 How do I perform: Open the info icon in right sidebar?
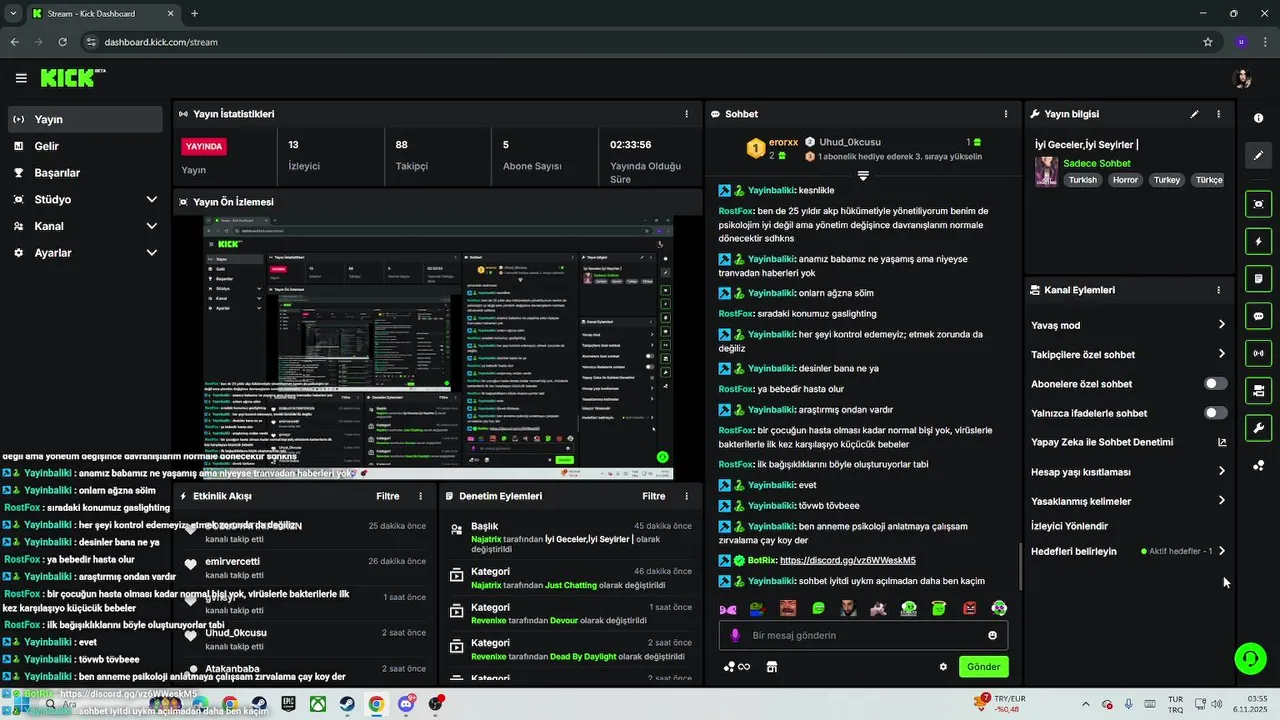(x=1258, y=118)
